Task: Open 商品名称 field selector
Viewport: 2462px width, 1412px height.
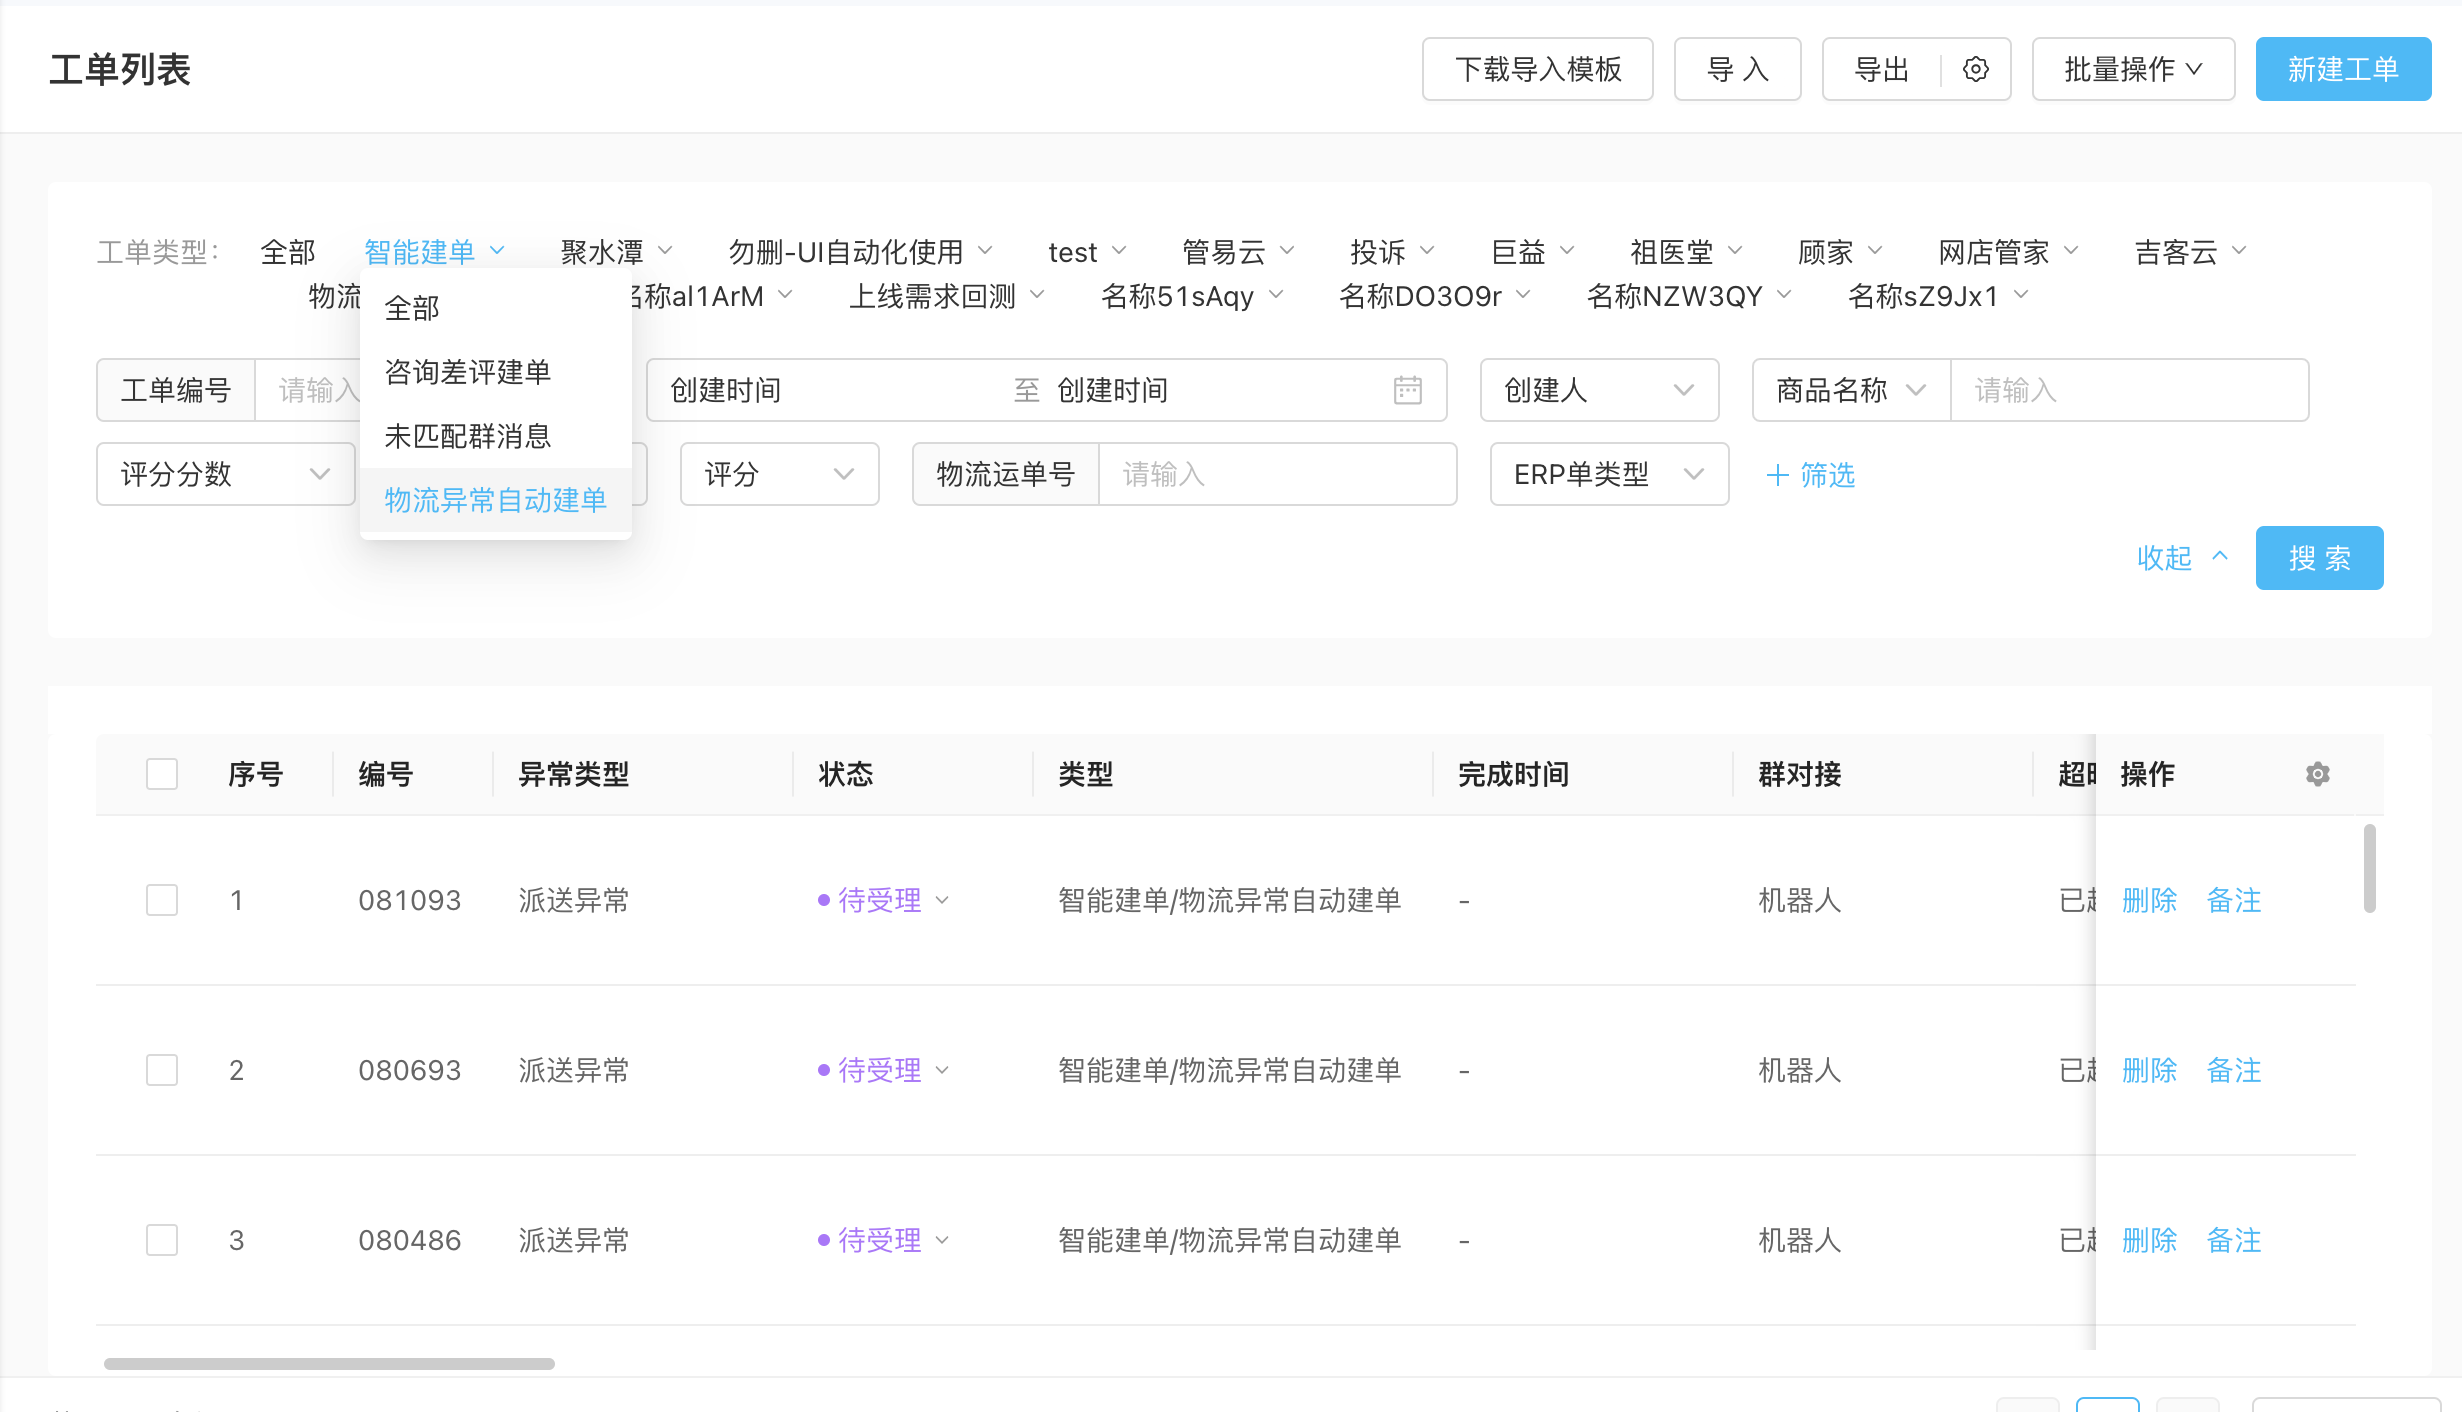Action: pos(1851,390)
